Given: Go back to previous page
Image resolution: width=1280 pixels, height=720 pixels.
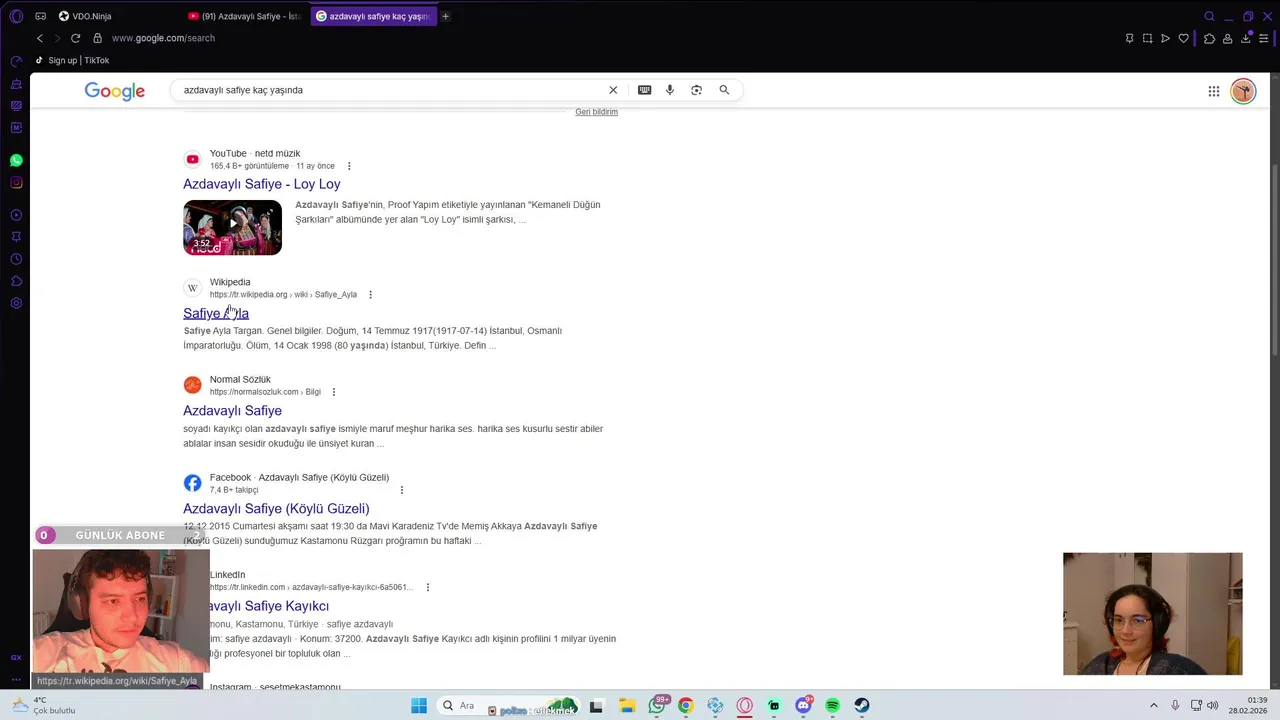Looking at the screenshot, I should (x=40, y=38).
